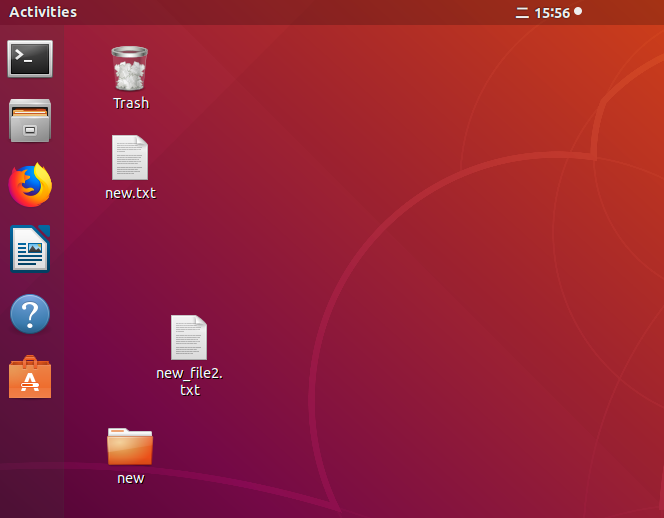The height and width of the screenshot is (518, 664).
Task: Click the Activities button in top bar
Action: [43, 12]
